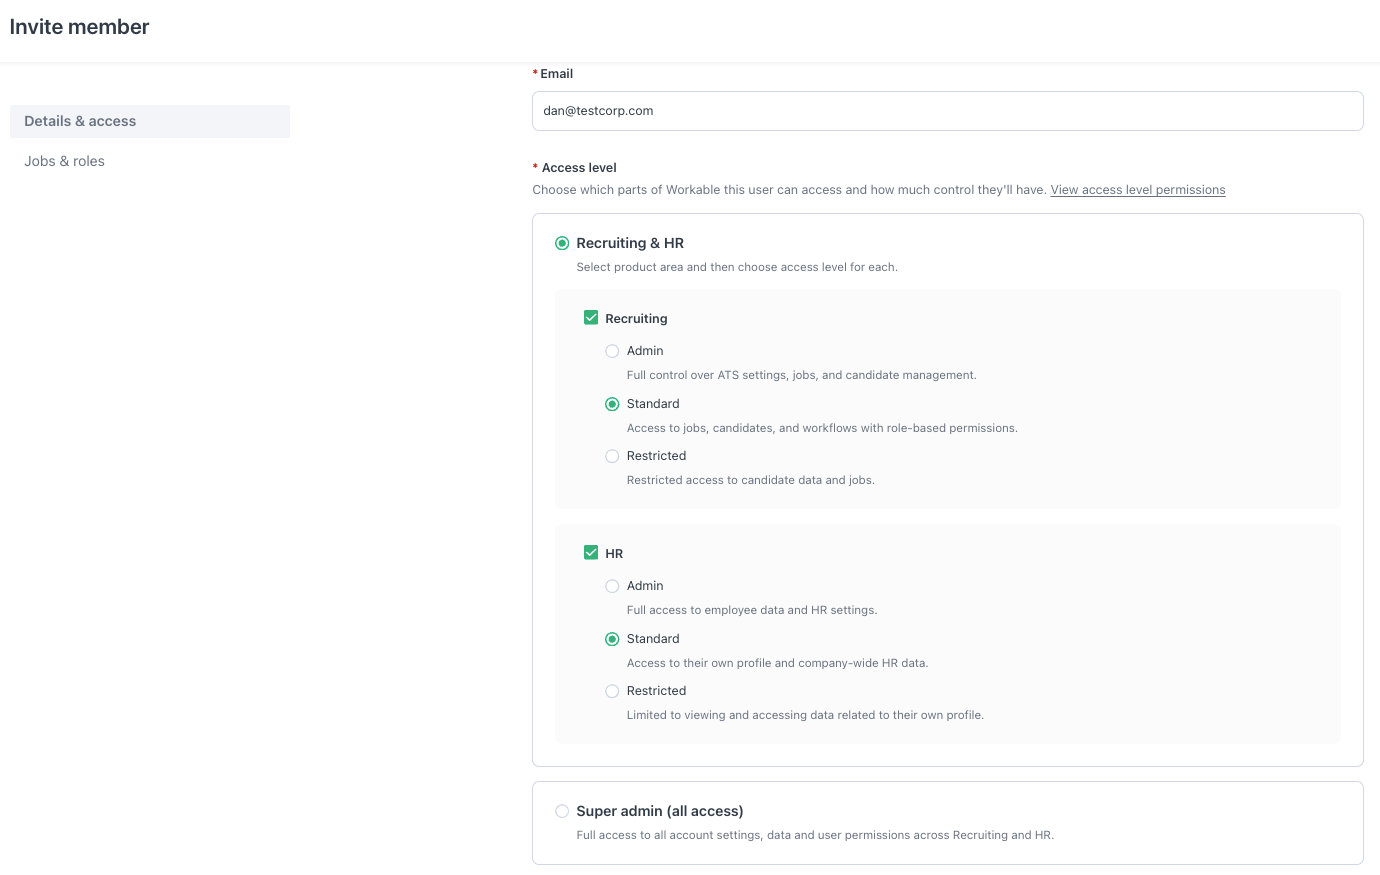
Task: Choose Admin access under HR
Action: [x=612, y=586]
